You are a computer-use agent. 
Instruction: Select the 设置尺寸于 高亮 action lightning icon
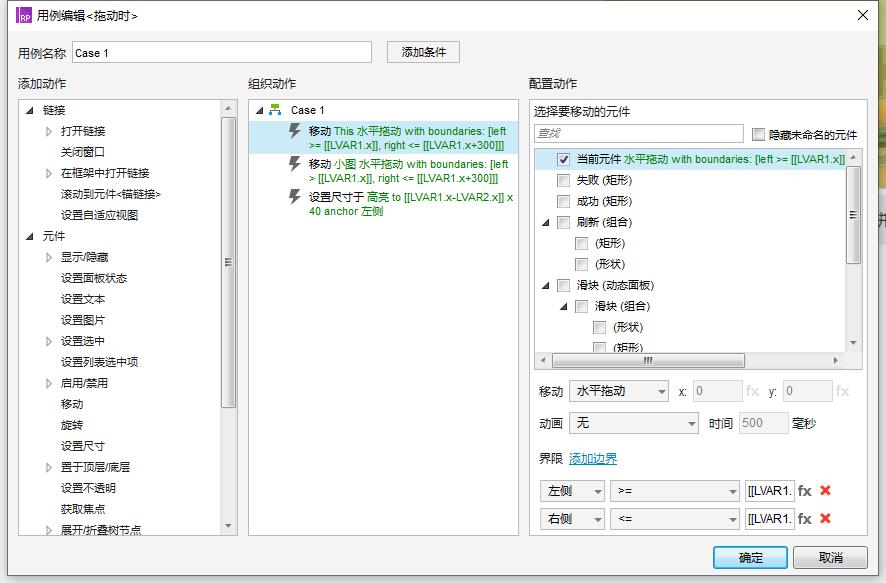click(295, 197)
